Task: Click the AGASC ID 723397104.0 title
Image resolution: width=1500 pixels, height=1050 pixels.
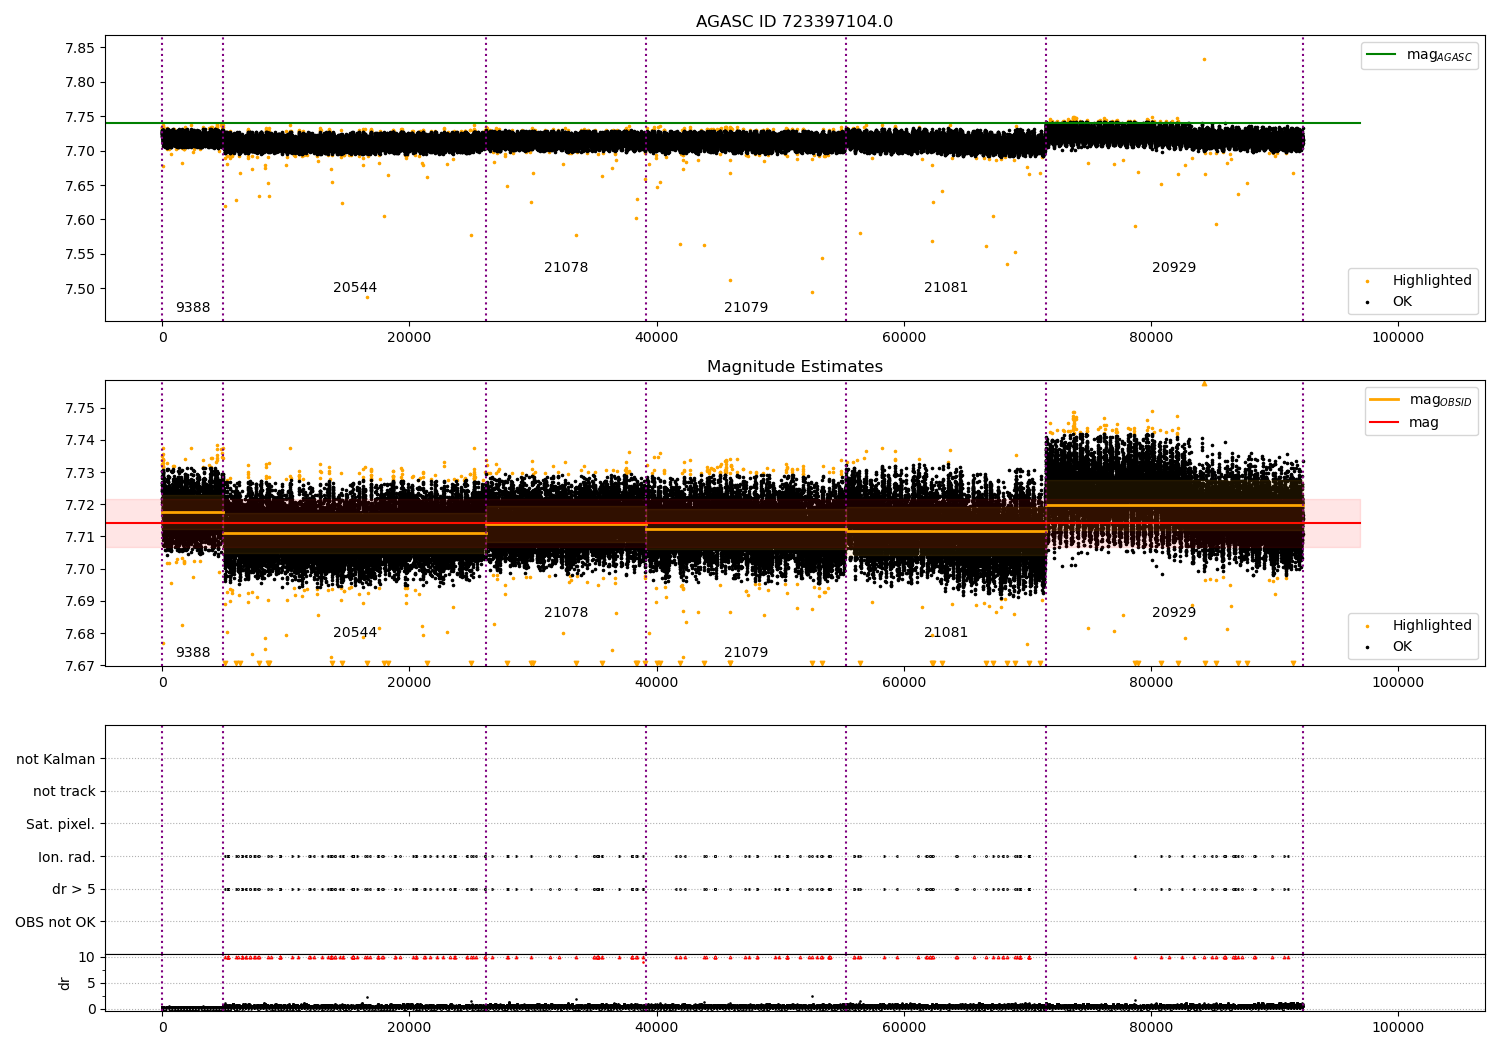Action: click(x=795, y=22)
